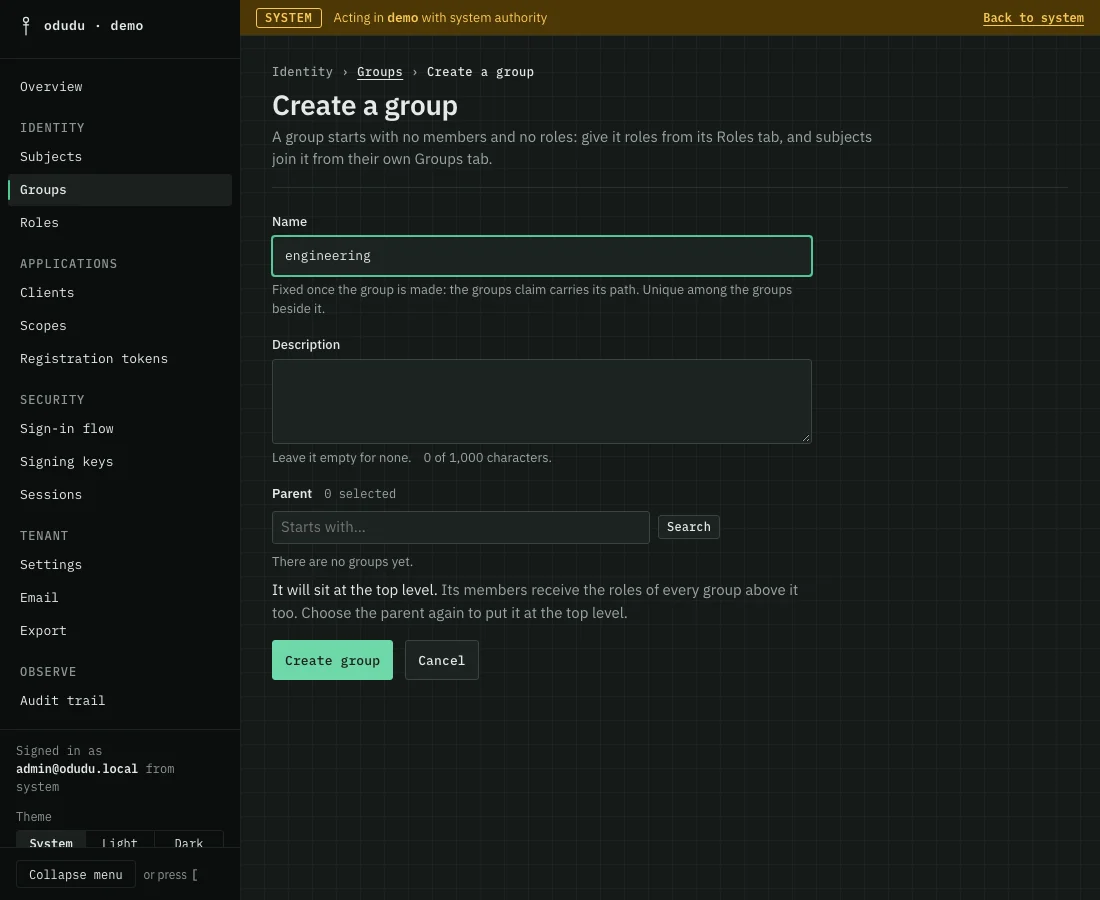Click the '0 selected' parent counter
Screen dimensions: 1100x900
(360, 494)
